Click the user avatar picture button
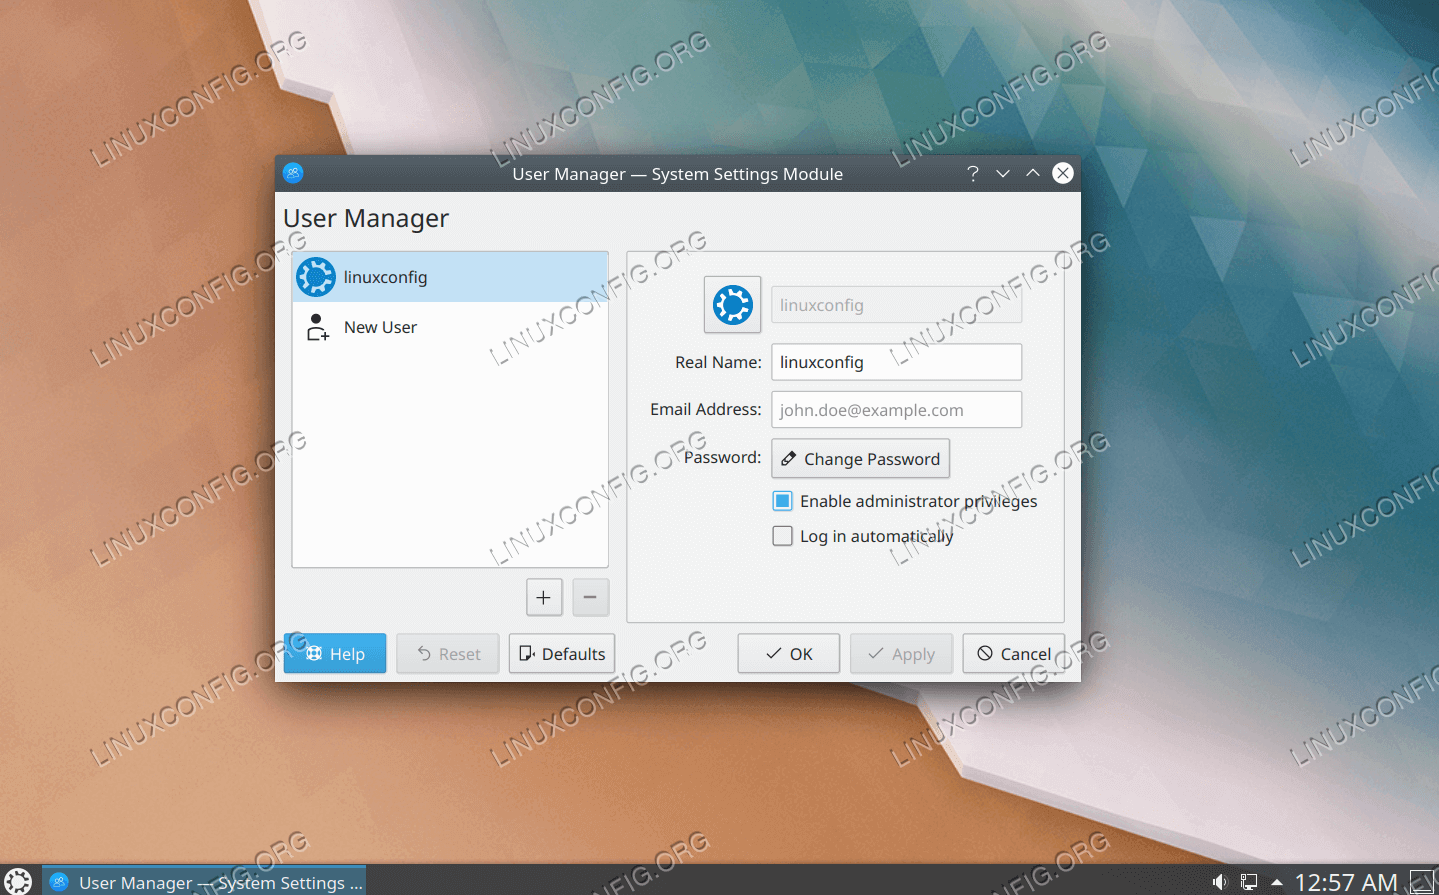Screen dimensions: 1439x895 (732, 305)
